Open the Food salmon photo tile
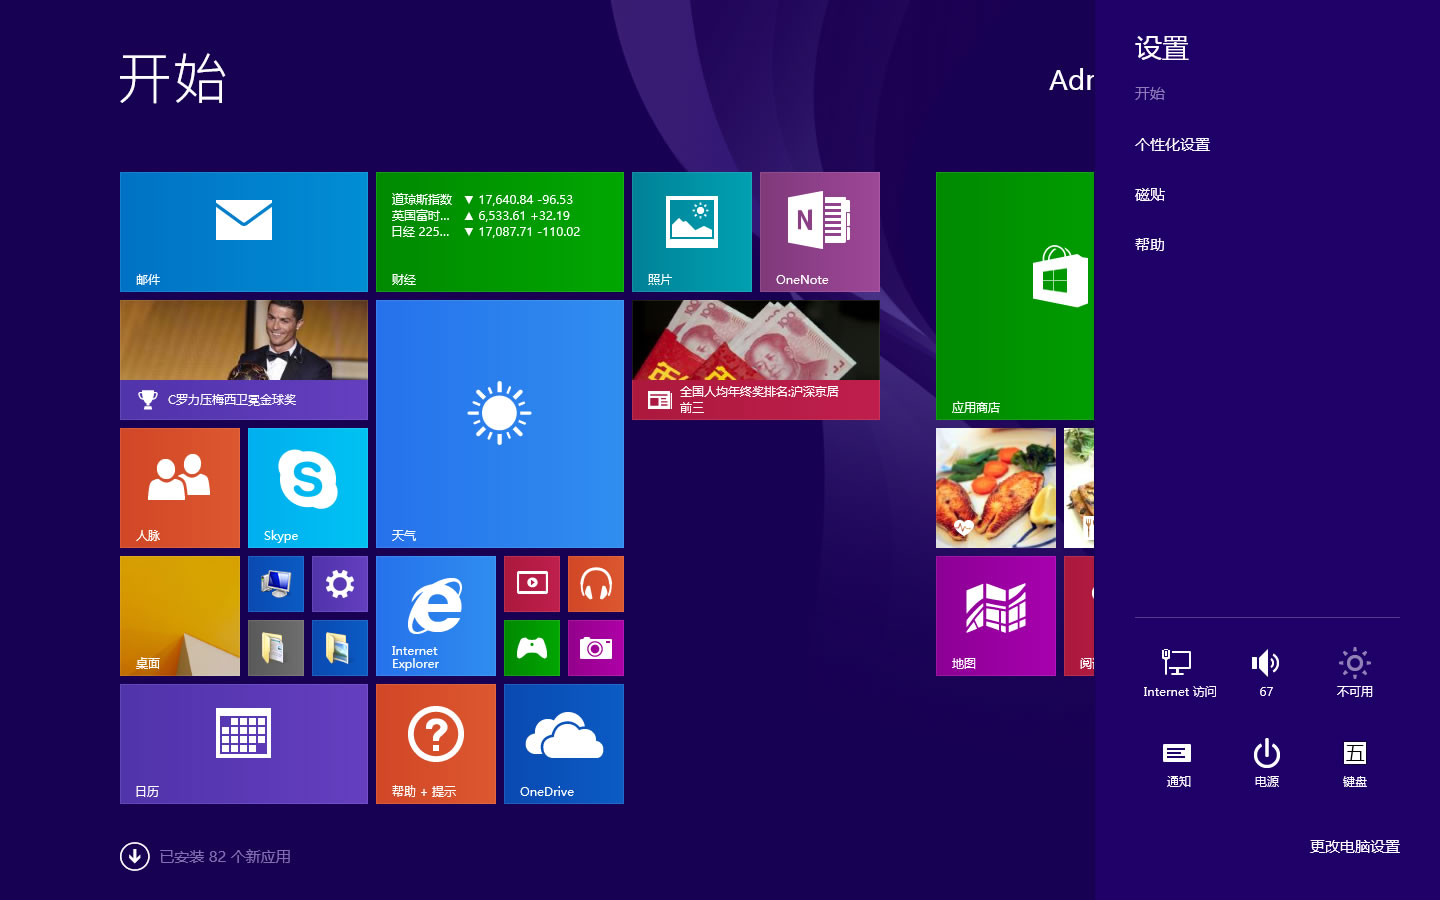This screenshot has height=900, width=1440. pyautogui.click(x=996, y=488)
